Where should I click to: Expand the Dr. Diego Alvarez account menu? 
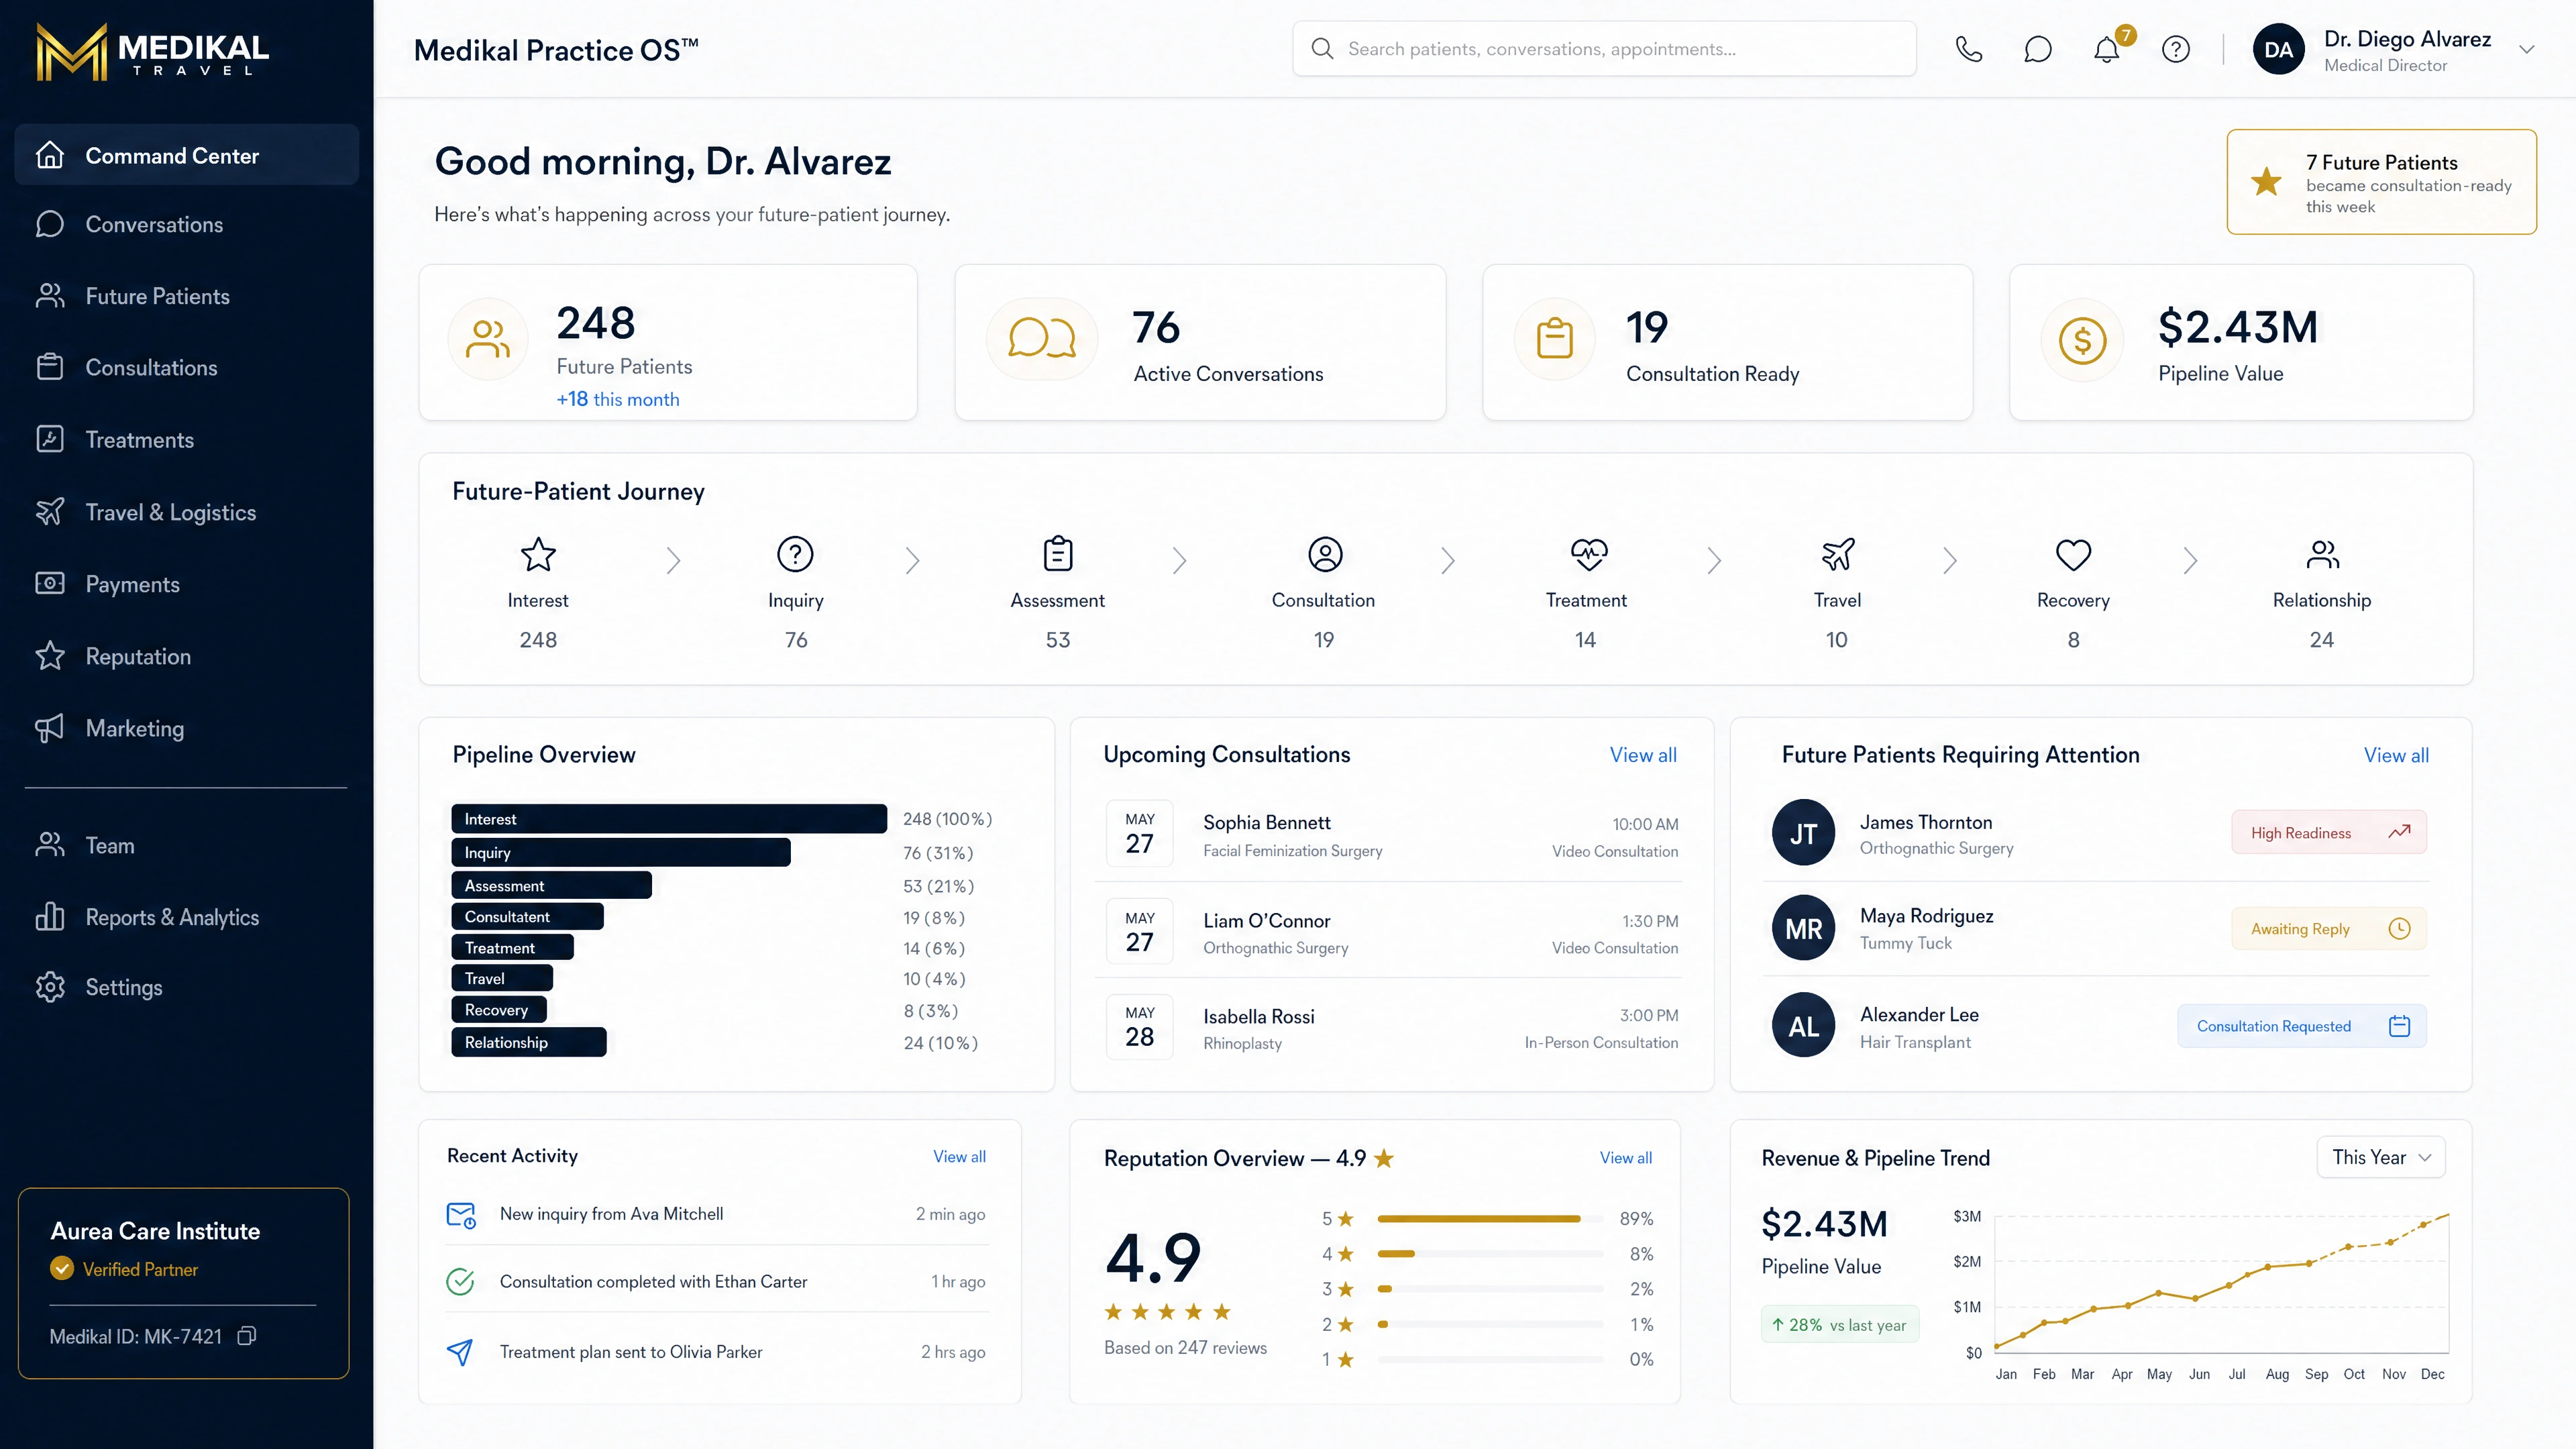pos(2527,49)
